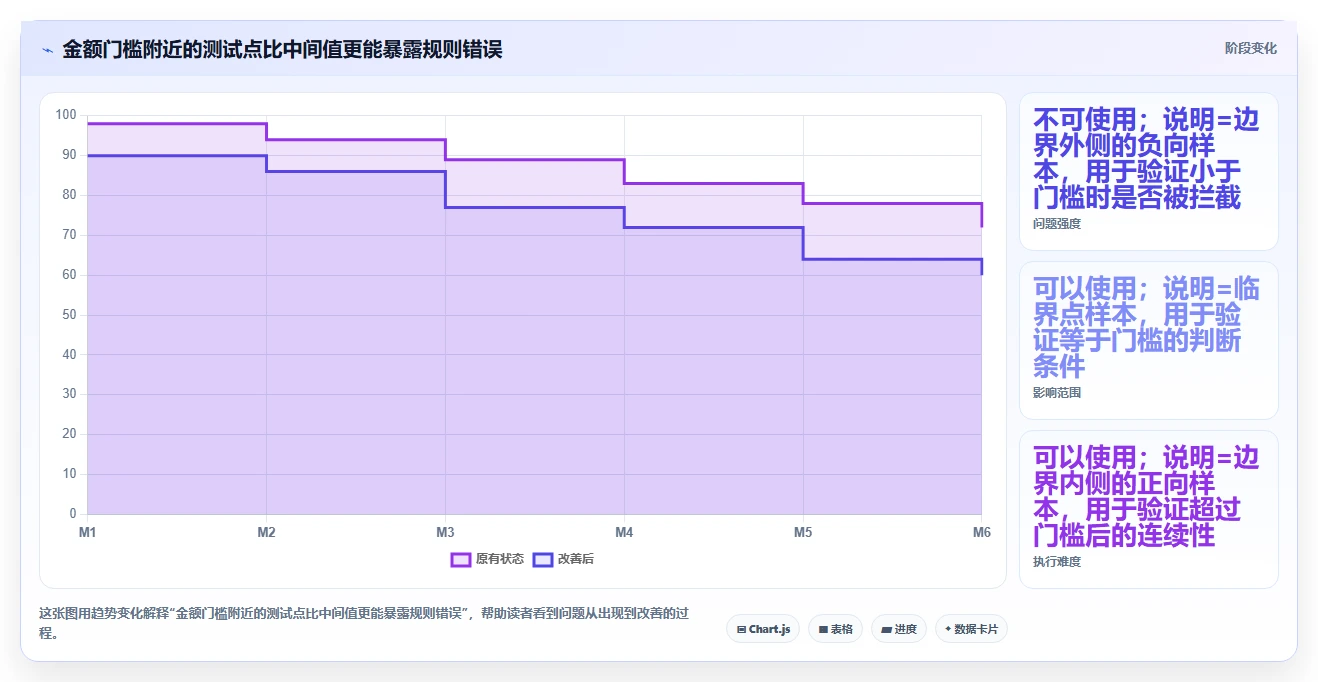Image resolution: width=1318 pixels, height=682 pixels.
Task: Select the chart title about 金额门槛
Action: [282, 49]
